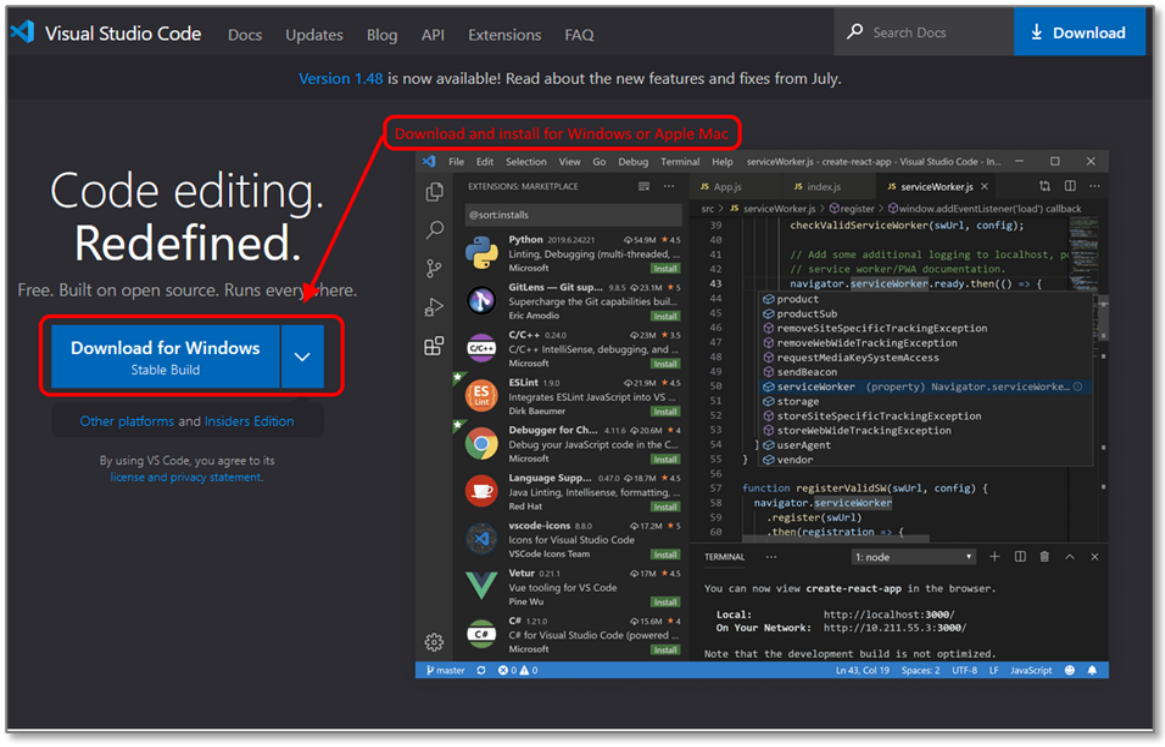
Task: Open Run and Debug icon in activity bar
Action: (x=434, y=307)
